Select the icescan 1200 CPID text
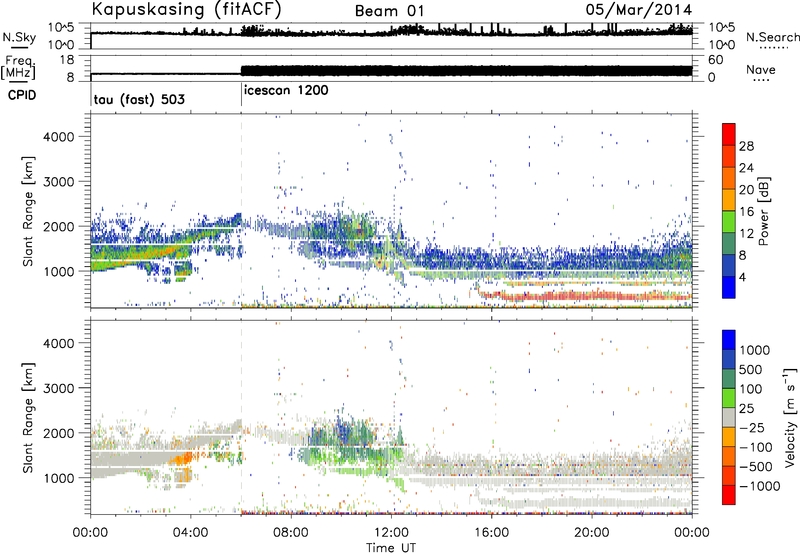Viewport: 800px width, 554px height. pyautogui.click(x=286, y=90)
